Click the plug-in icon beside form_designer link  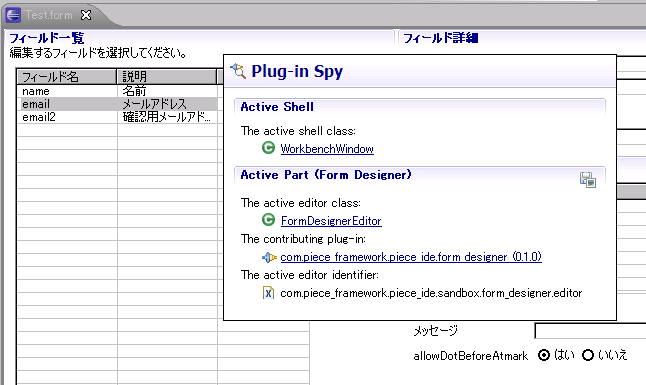[269, 257]
